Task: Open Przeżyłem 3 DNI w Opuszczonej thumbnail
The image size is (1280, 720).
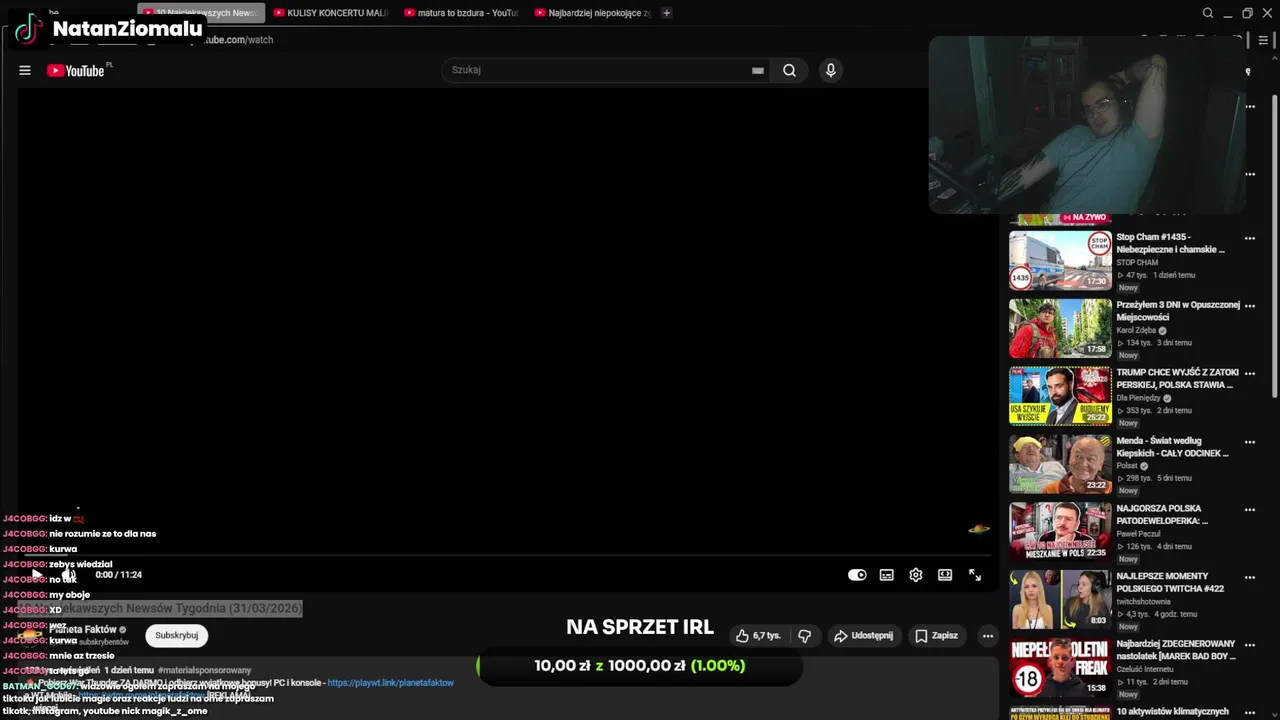Action: 1060,328
